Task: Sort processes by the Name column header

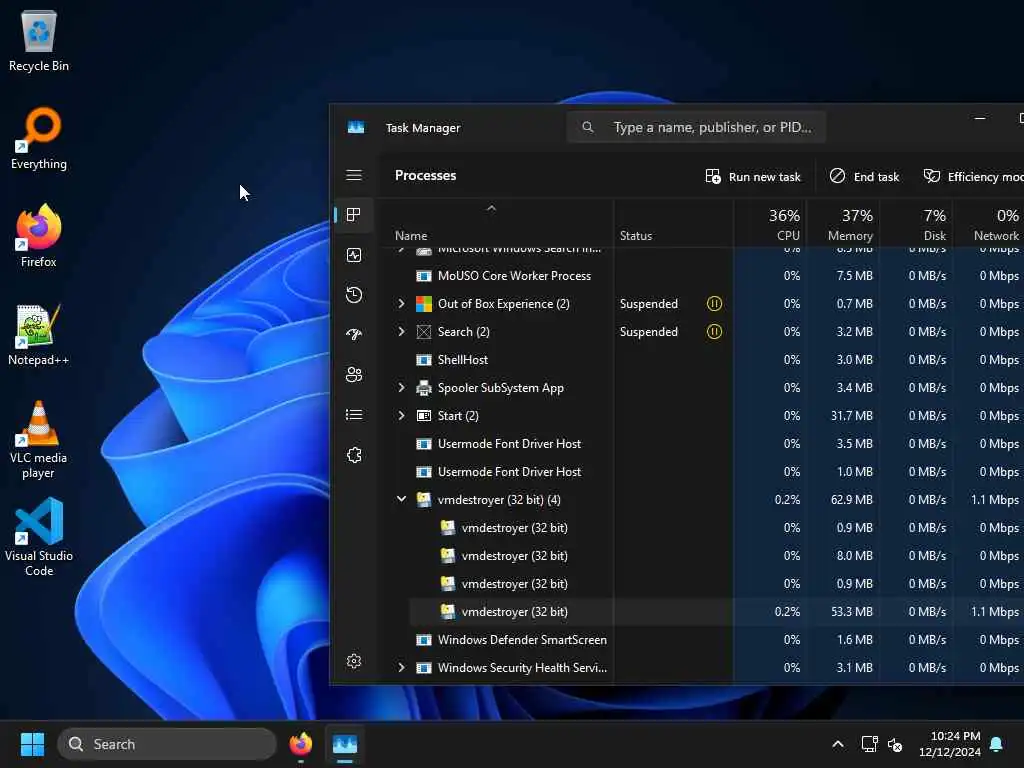Action: point(498,223)
